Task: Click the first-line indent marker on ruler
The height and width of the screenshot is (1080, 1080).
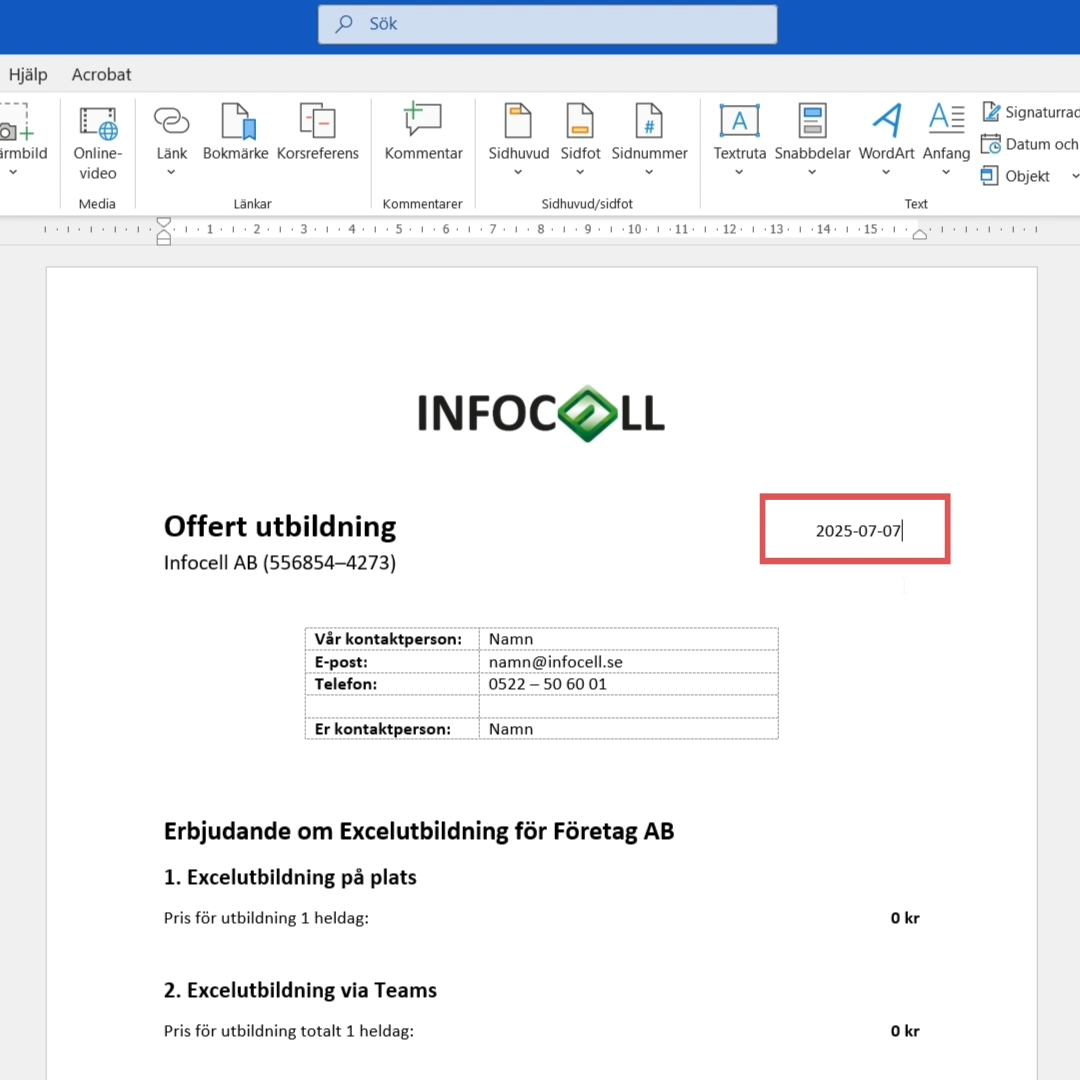Action: 163,222
